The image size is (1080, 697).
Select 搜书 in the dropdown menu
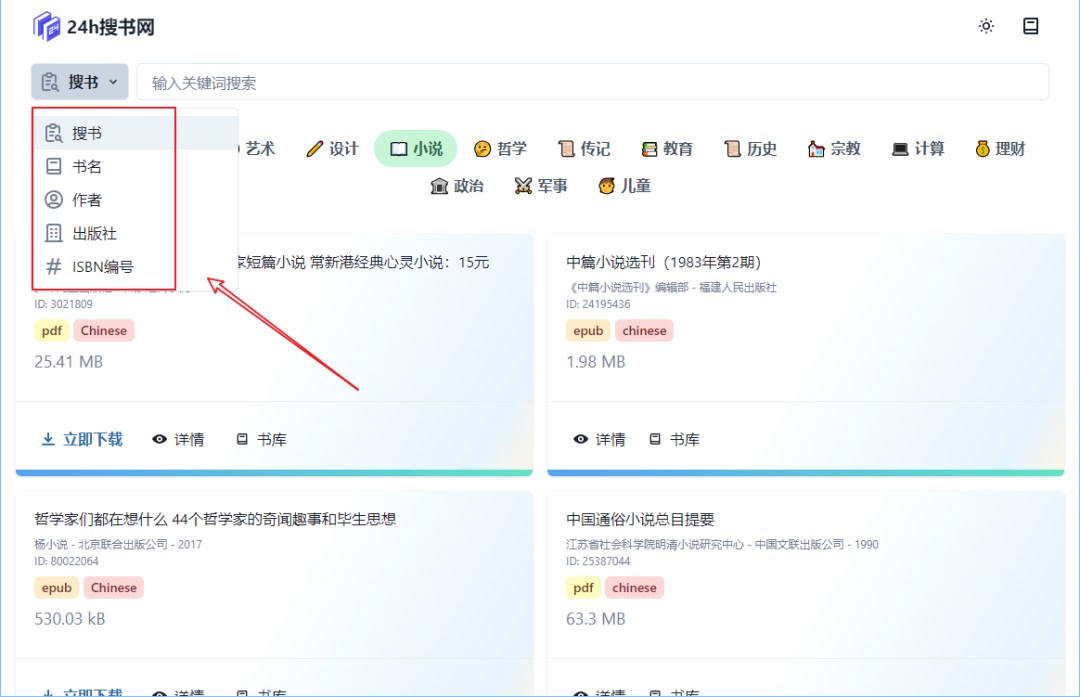[x=136, y=133]
